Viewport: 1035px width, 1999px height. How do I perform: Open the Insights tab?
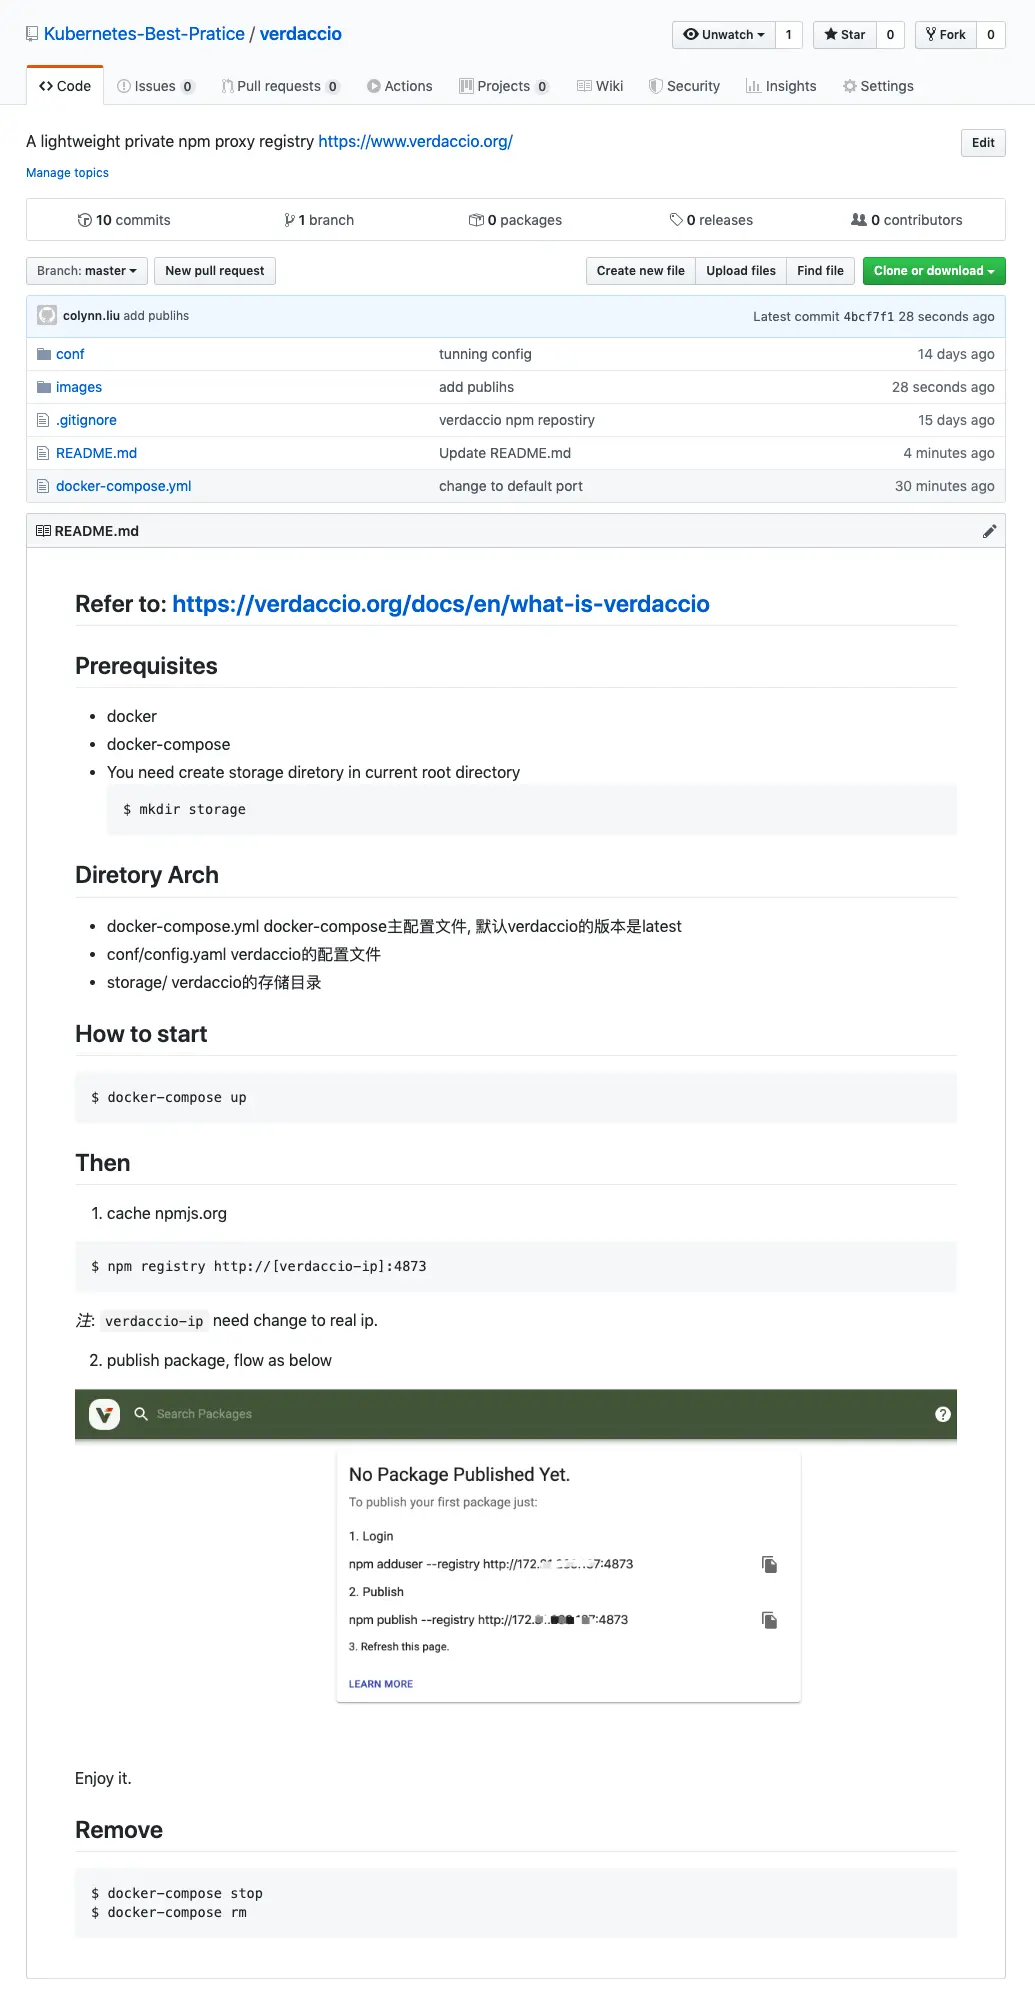tap(781, 86)
